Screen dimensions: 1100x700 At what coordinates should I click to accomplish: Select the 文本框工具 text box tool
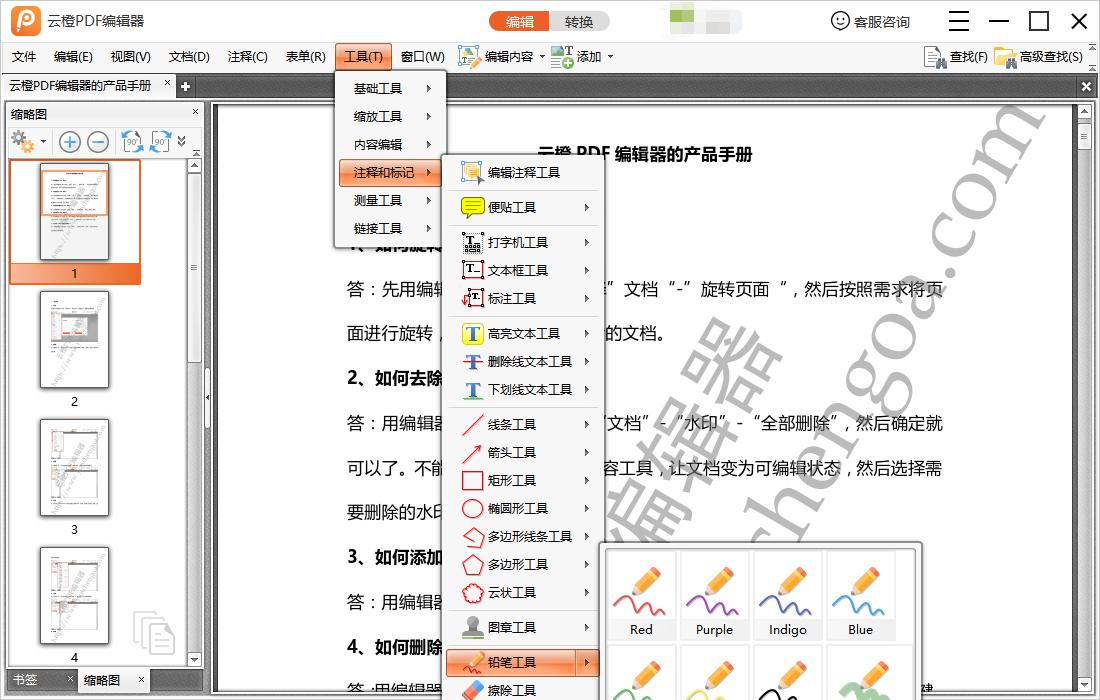(523, 271)
